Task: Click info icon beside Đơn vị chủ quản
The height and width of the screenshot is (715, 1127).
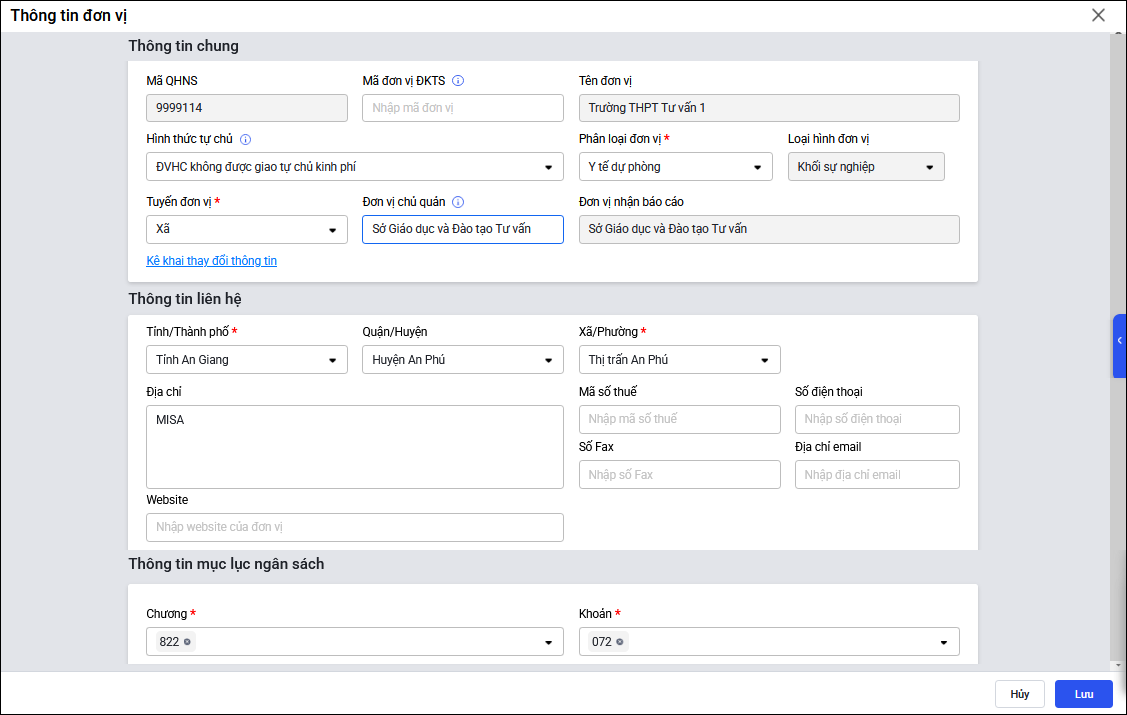Action: click(458, 202)
